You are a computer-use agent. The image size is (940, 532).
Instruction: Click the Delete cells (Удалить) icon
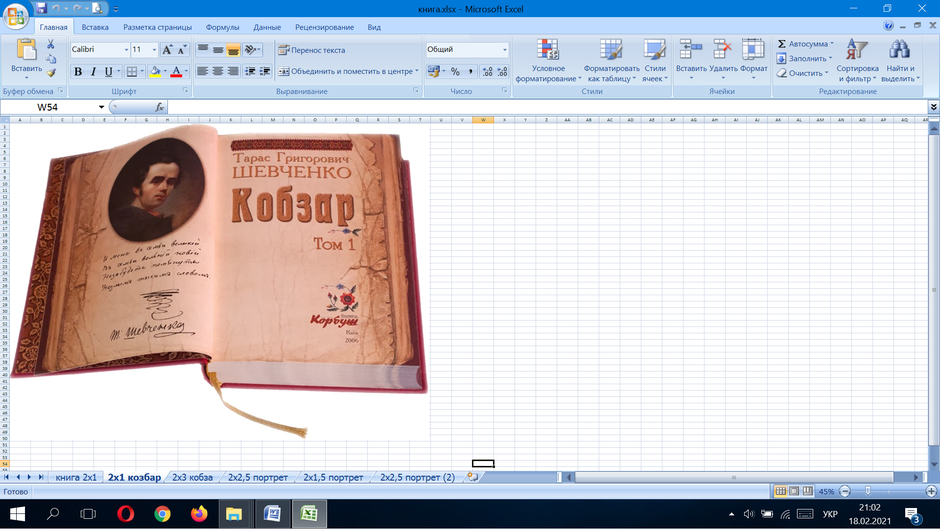click(723, 50)
